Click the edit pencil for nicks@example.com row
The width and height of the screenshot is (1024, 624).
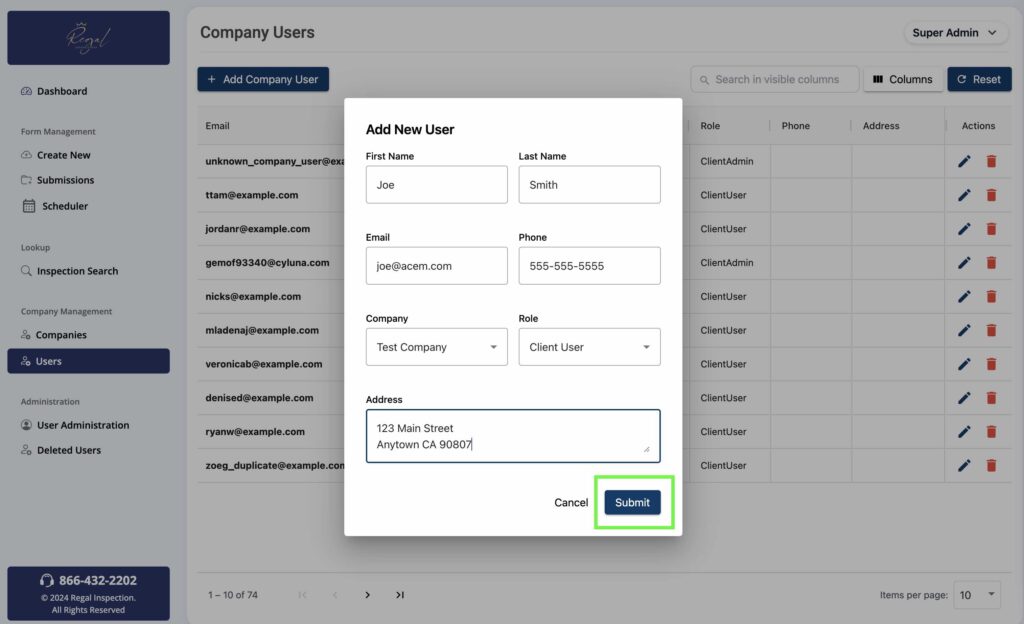click(964, 297)
